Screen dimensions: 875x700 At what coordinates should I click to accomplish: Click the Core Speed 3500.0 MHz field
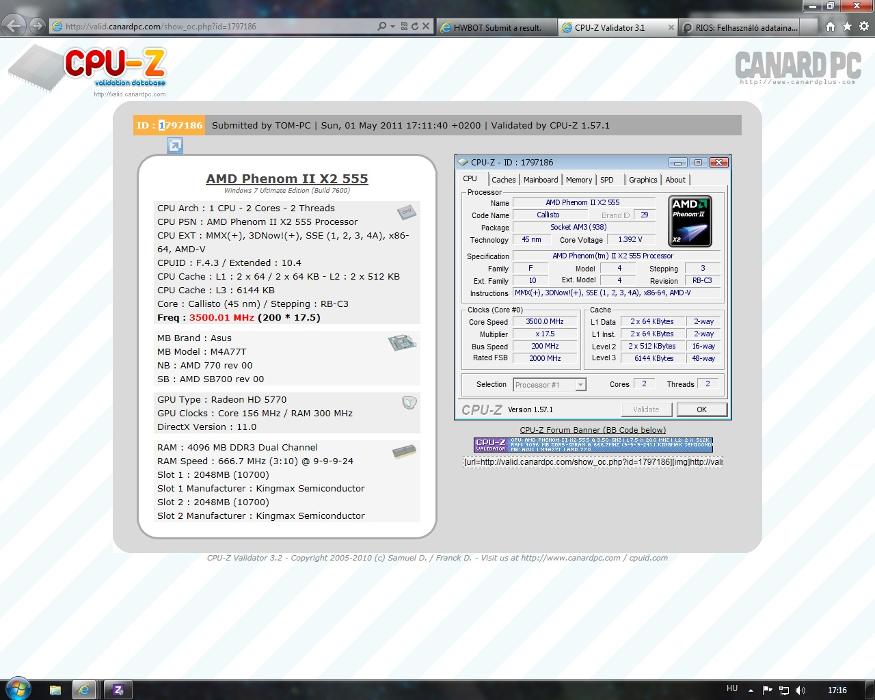coord(544,322)
